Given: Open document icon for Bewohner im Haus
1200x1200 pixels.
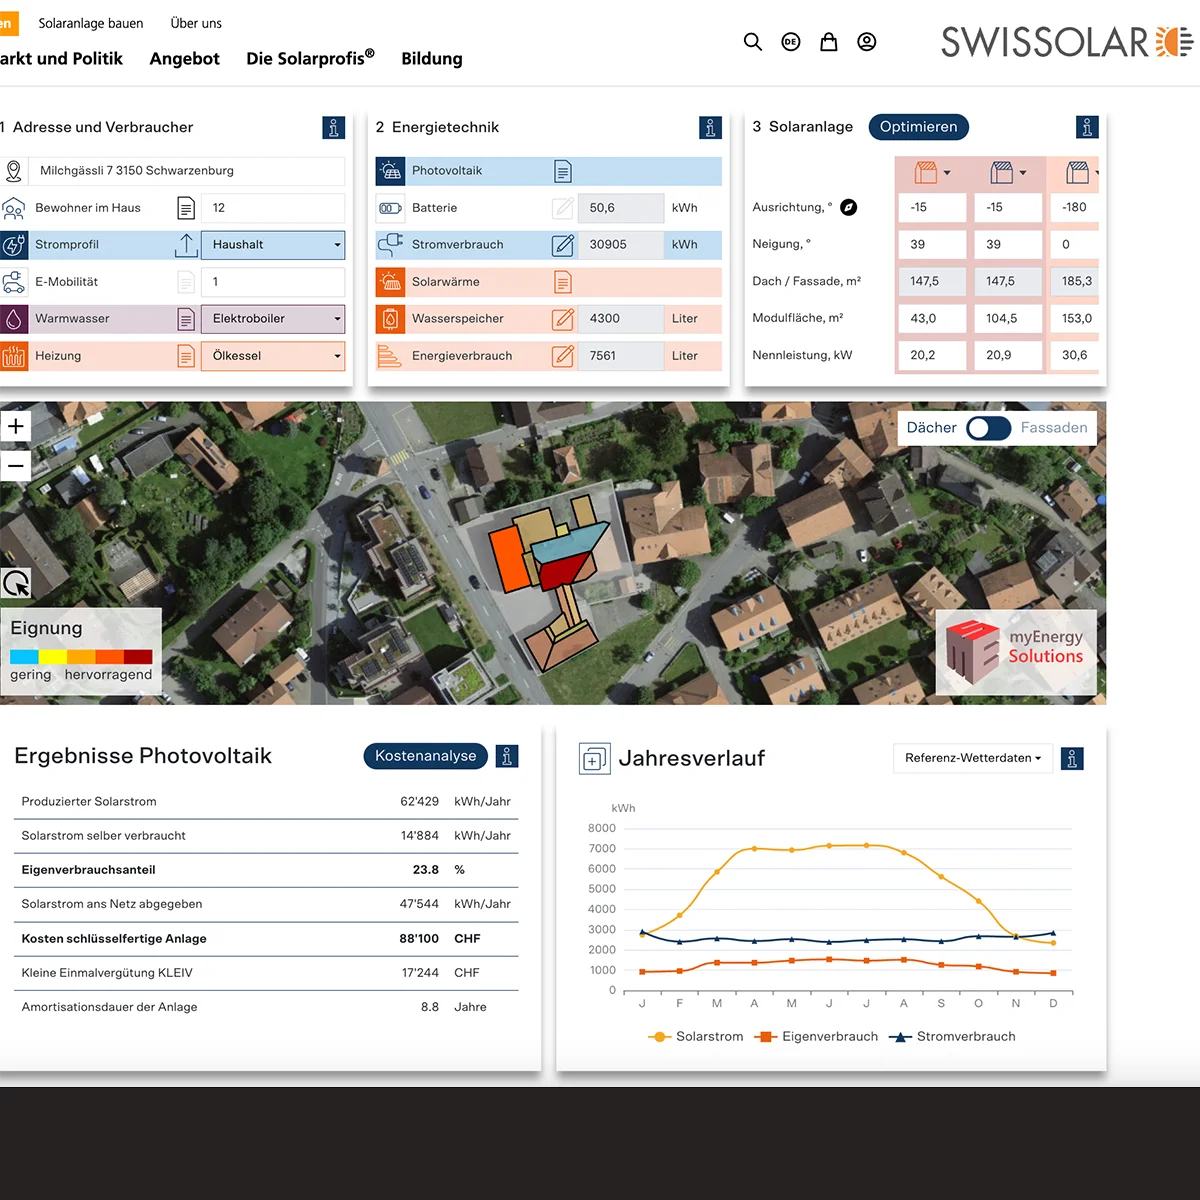Looking at the screenshot, I should tap(186, 208).
